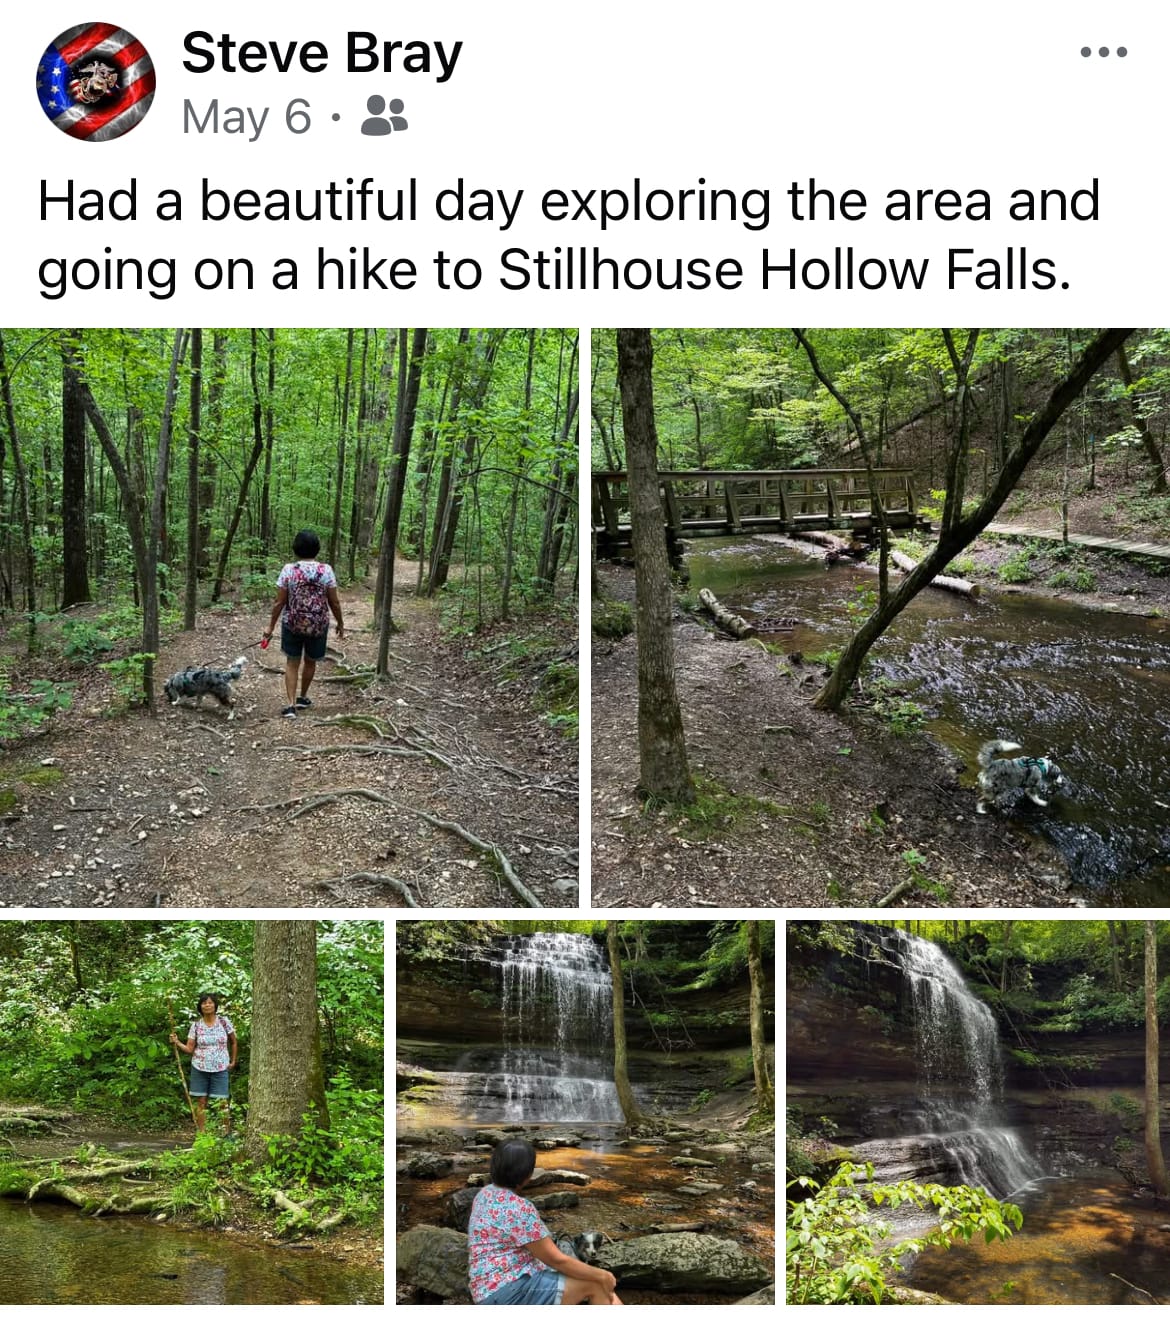
Task: Open the three-dot post options menu
Action: pos(1104,52)
